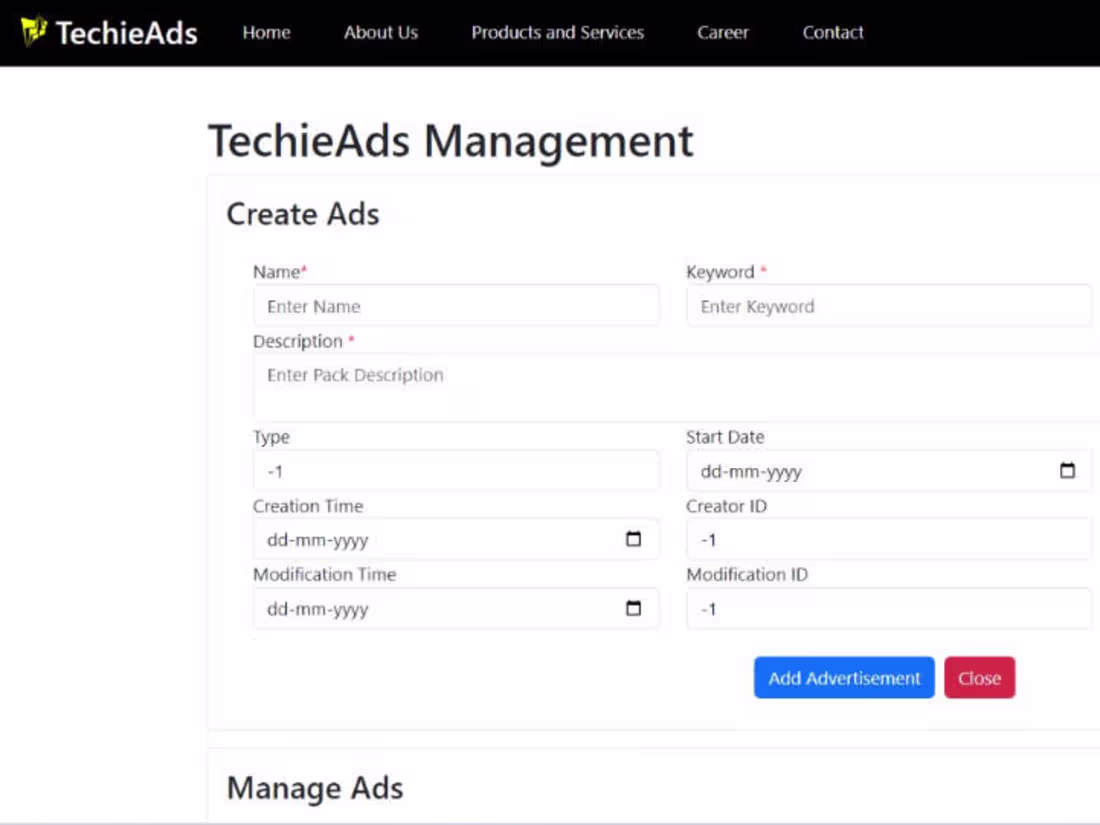Click the Enter Keyword field
The width and height of the screenshot is (1100, 825).
[888, 305]
